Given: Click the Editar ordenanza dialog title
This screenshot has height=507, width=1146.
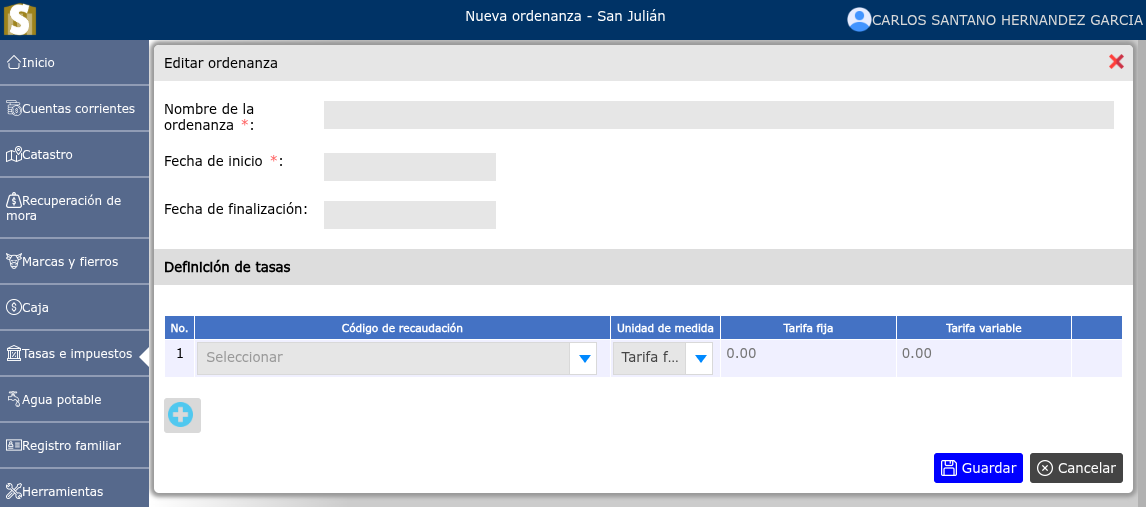Looking at the screenshot, I should click(221, 63).
